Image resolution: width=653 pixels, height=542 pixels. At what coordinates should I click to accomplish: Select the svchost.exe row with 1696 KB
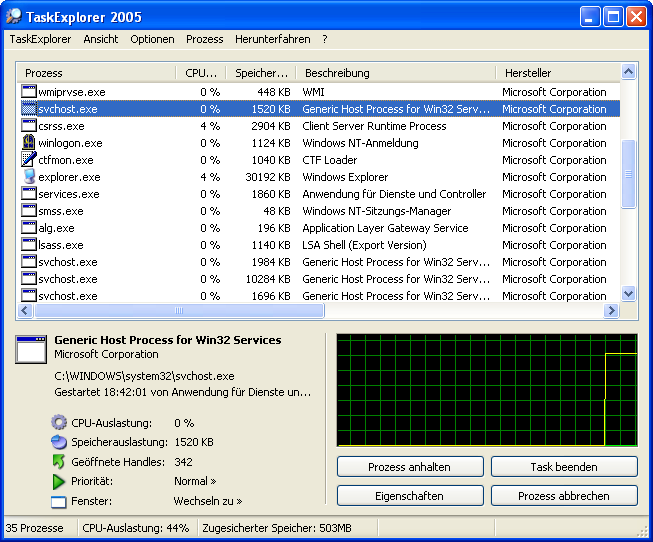319,296
